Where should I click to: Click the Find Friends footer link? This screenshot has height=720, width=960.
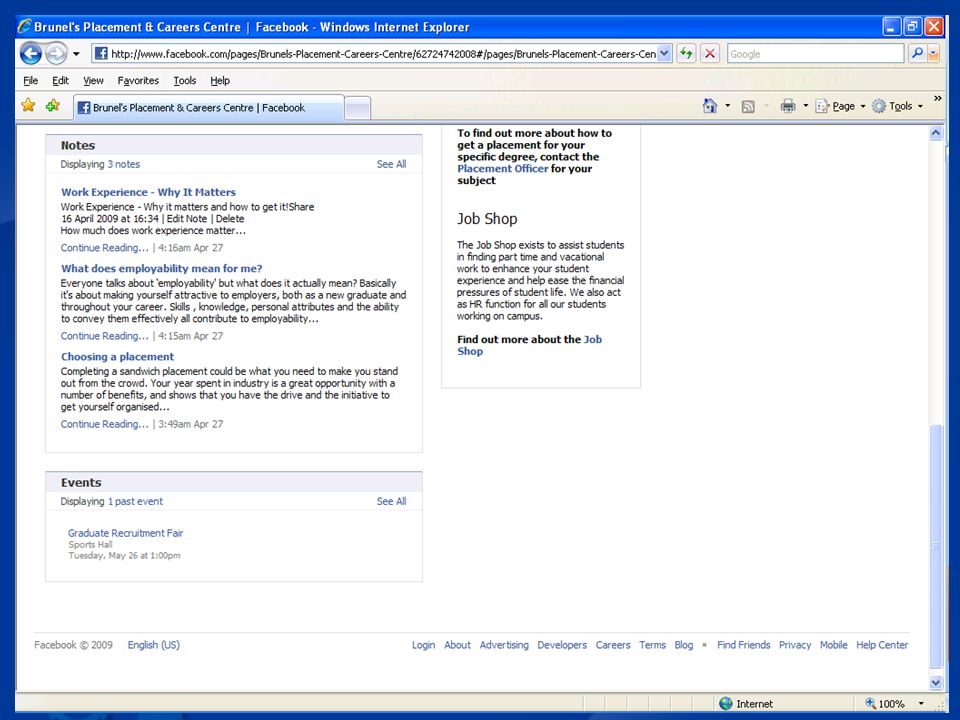coord(743,645)
